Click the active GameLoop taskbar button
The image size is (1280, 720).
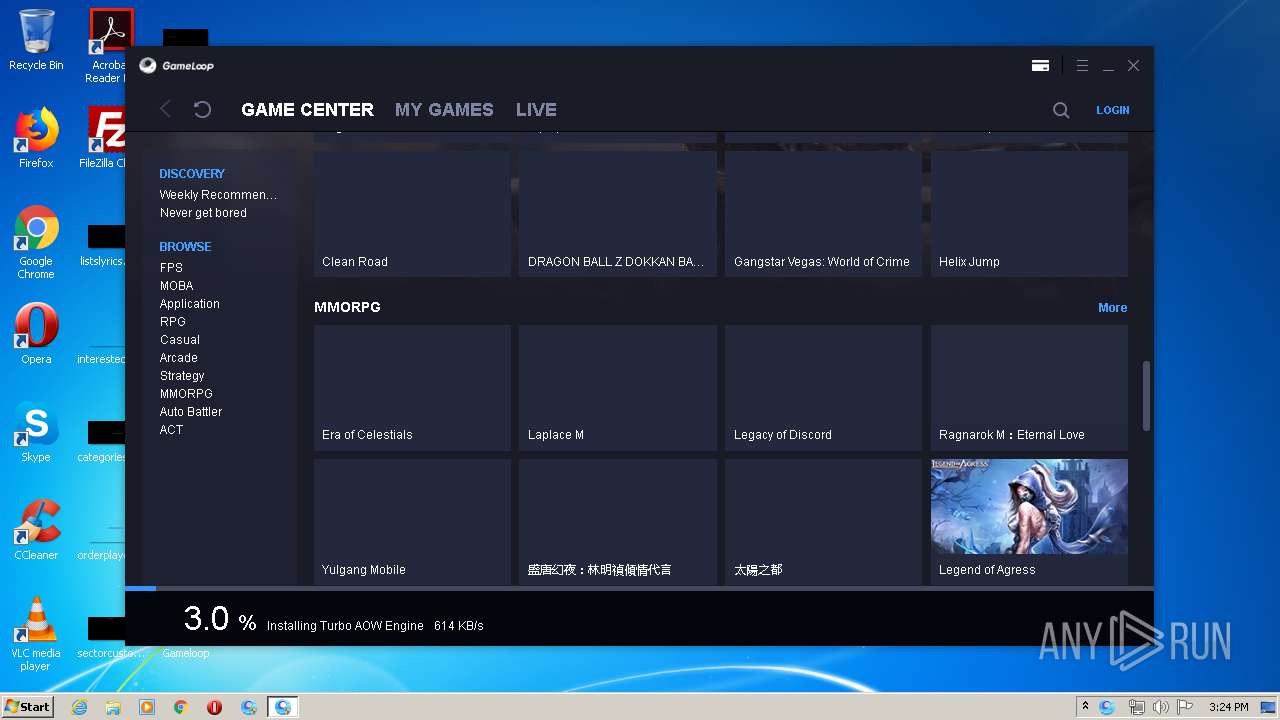(x=283, y=707)
